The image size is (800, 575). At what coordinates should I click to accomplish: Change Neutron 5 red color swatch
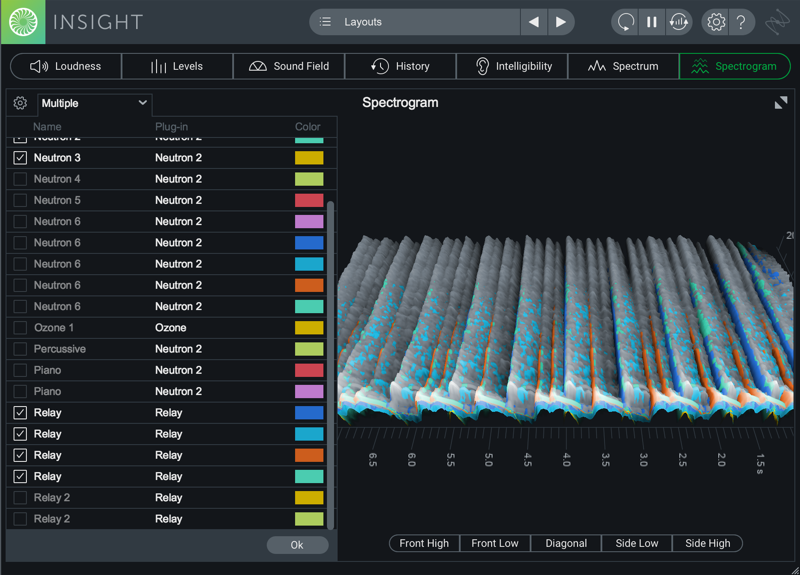pos(309,200)
